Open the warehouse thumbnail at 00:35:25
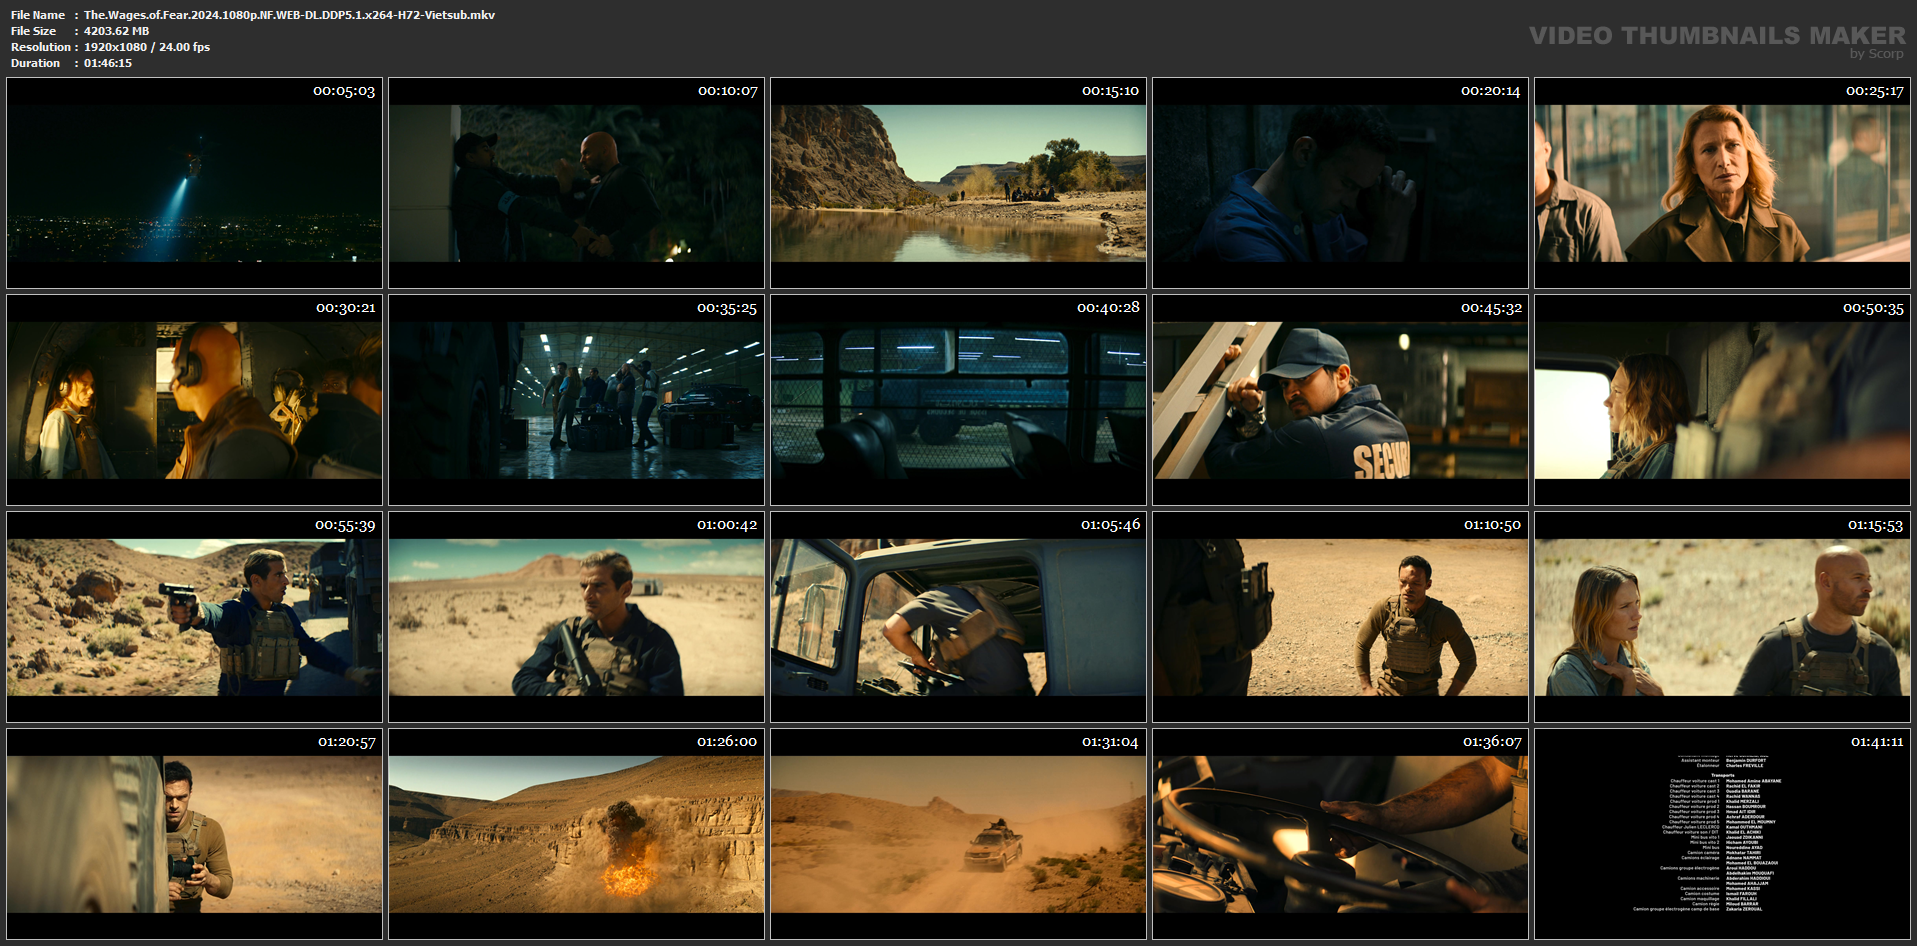The height and width of the screenshot is (946, 1917). click(x=576, y=400)
